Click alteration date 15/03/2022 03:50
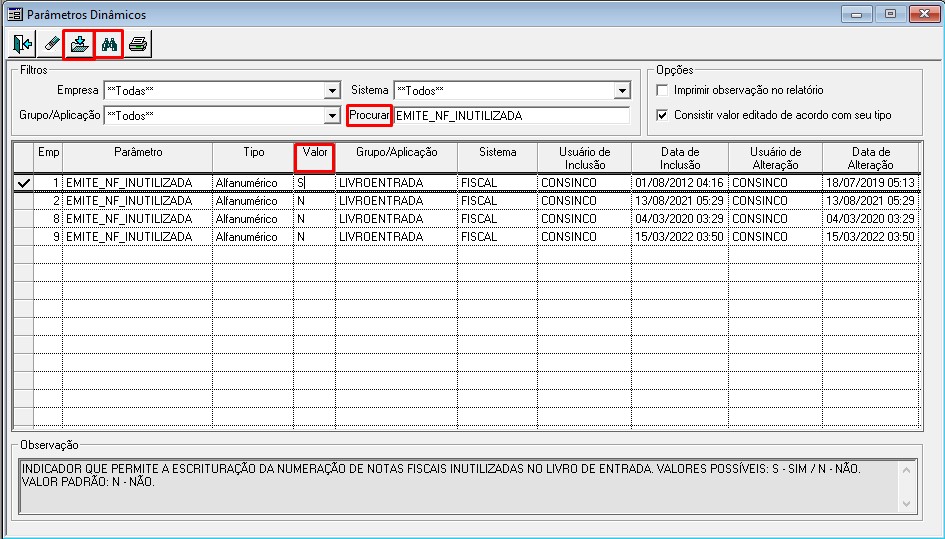 coord(871,237)
